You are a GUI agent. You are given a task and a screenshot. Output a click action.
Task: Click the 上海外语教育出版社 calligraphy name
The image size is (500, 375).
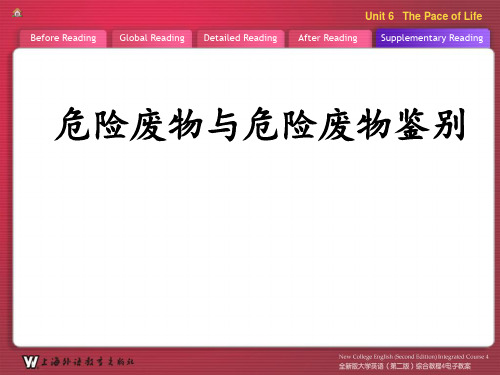pos(87,362)
